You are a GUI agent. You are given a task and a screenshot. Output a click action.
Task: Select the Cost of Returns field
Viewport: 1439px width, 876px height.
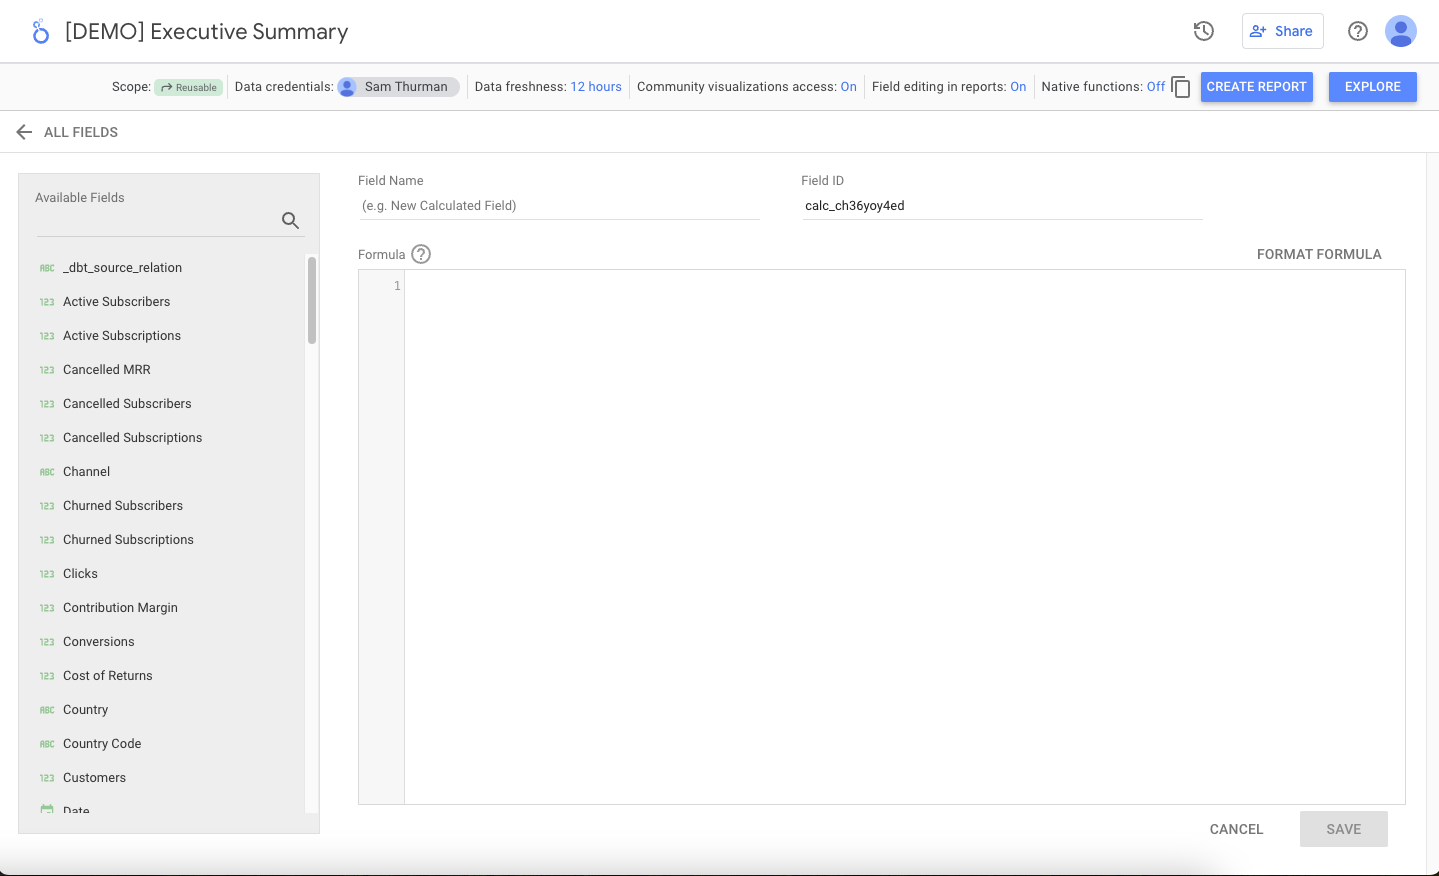pos(108,676)
